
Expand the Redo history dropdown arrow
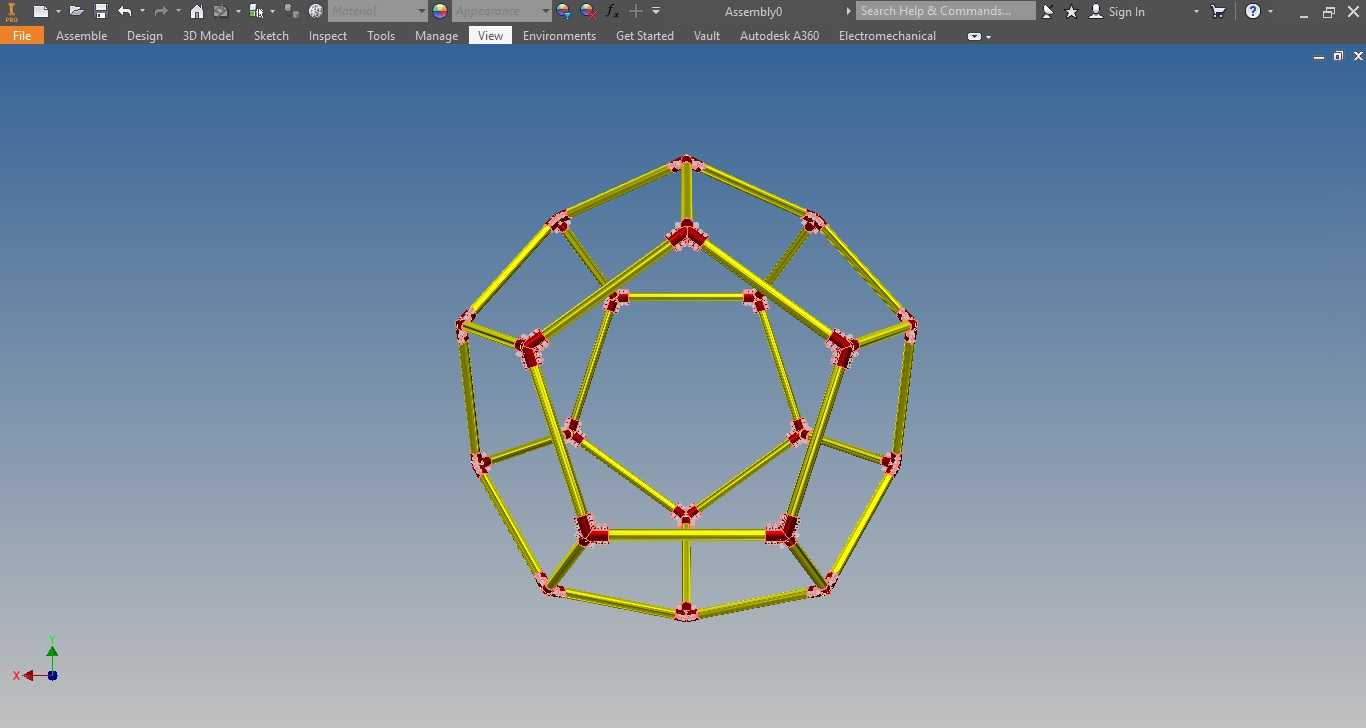click(x=178, y=11)
